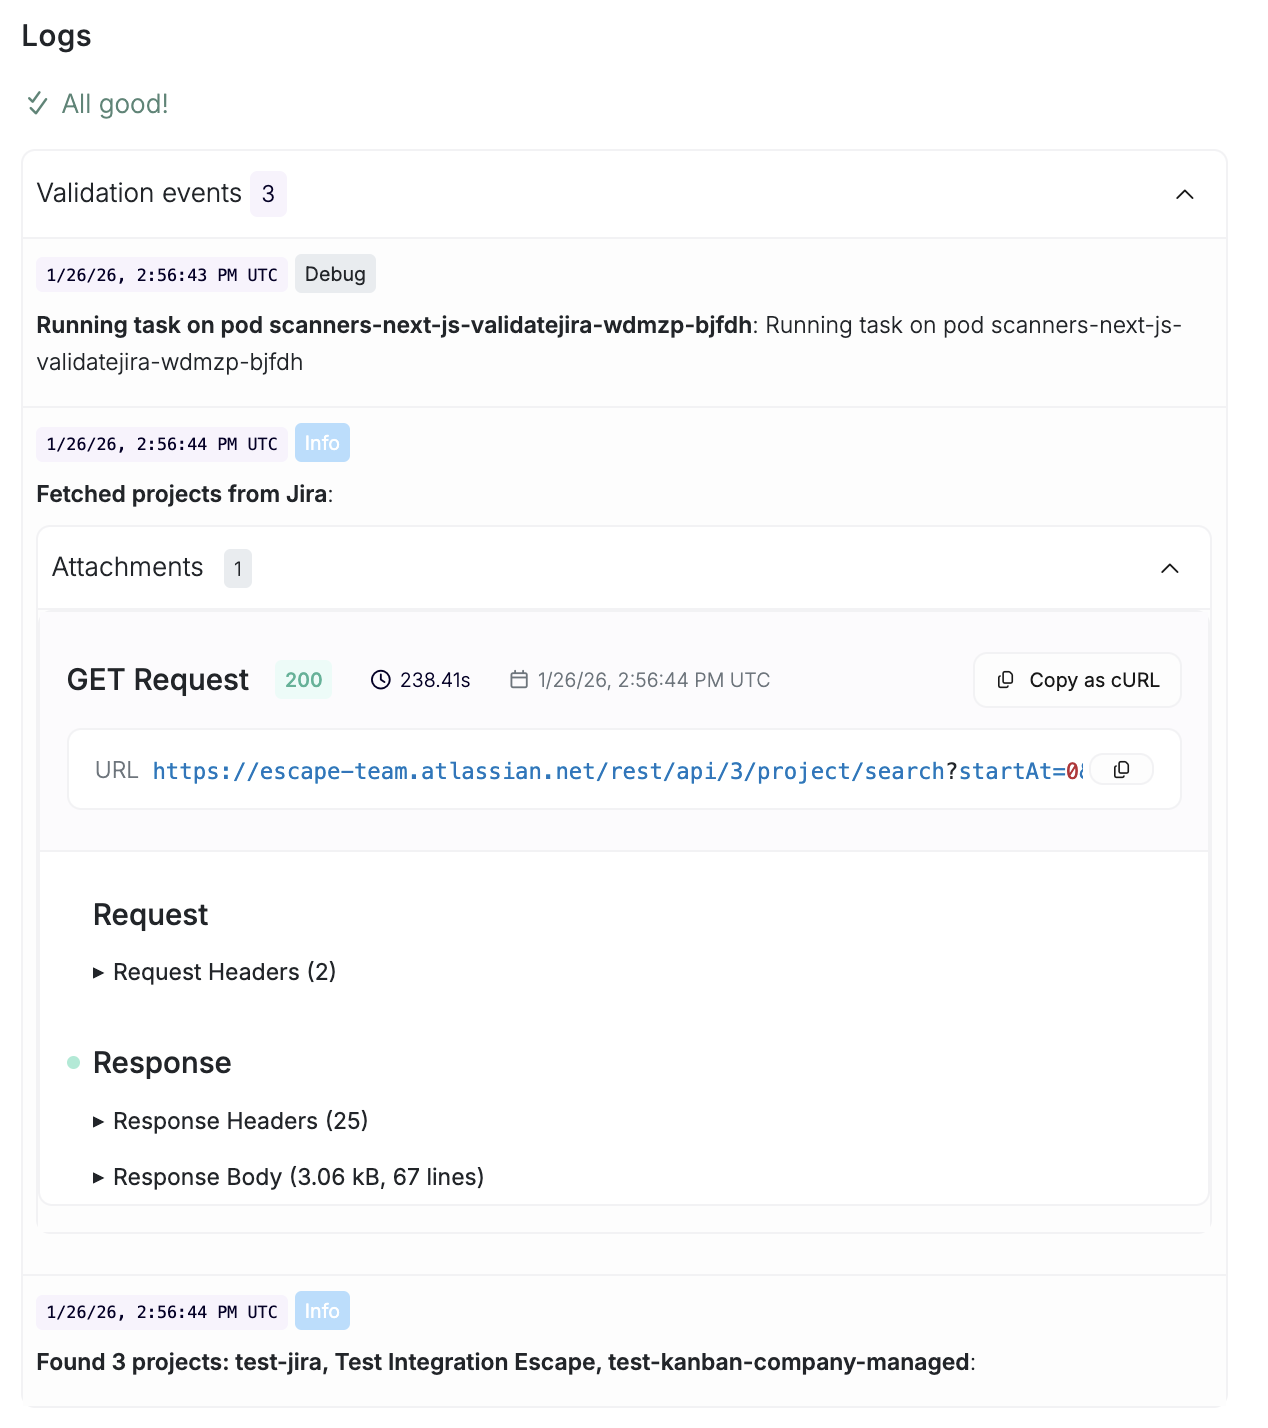The width and height of the screenshot is (1268, 1428).
Task: Click the Info badge on the Fetched projects entry
Action: (x=322, y=442)
